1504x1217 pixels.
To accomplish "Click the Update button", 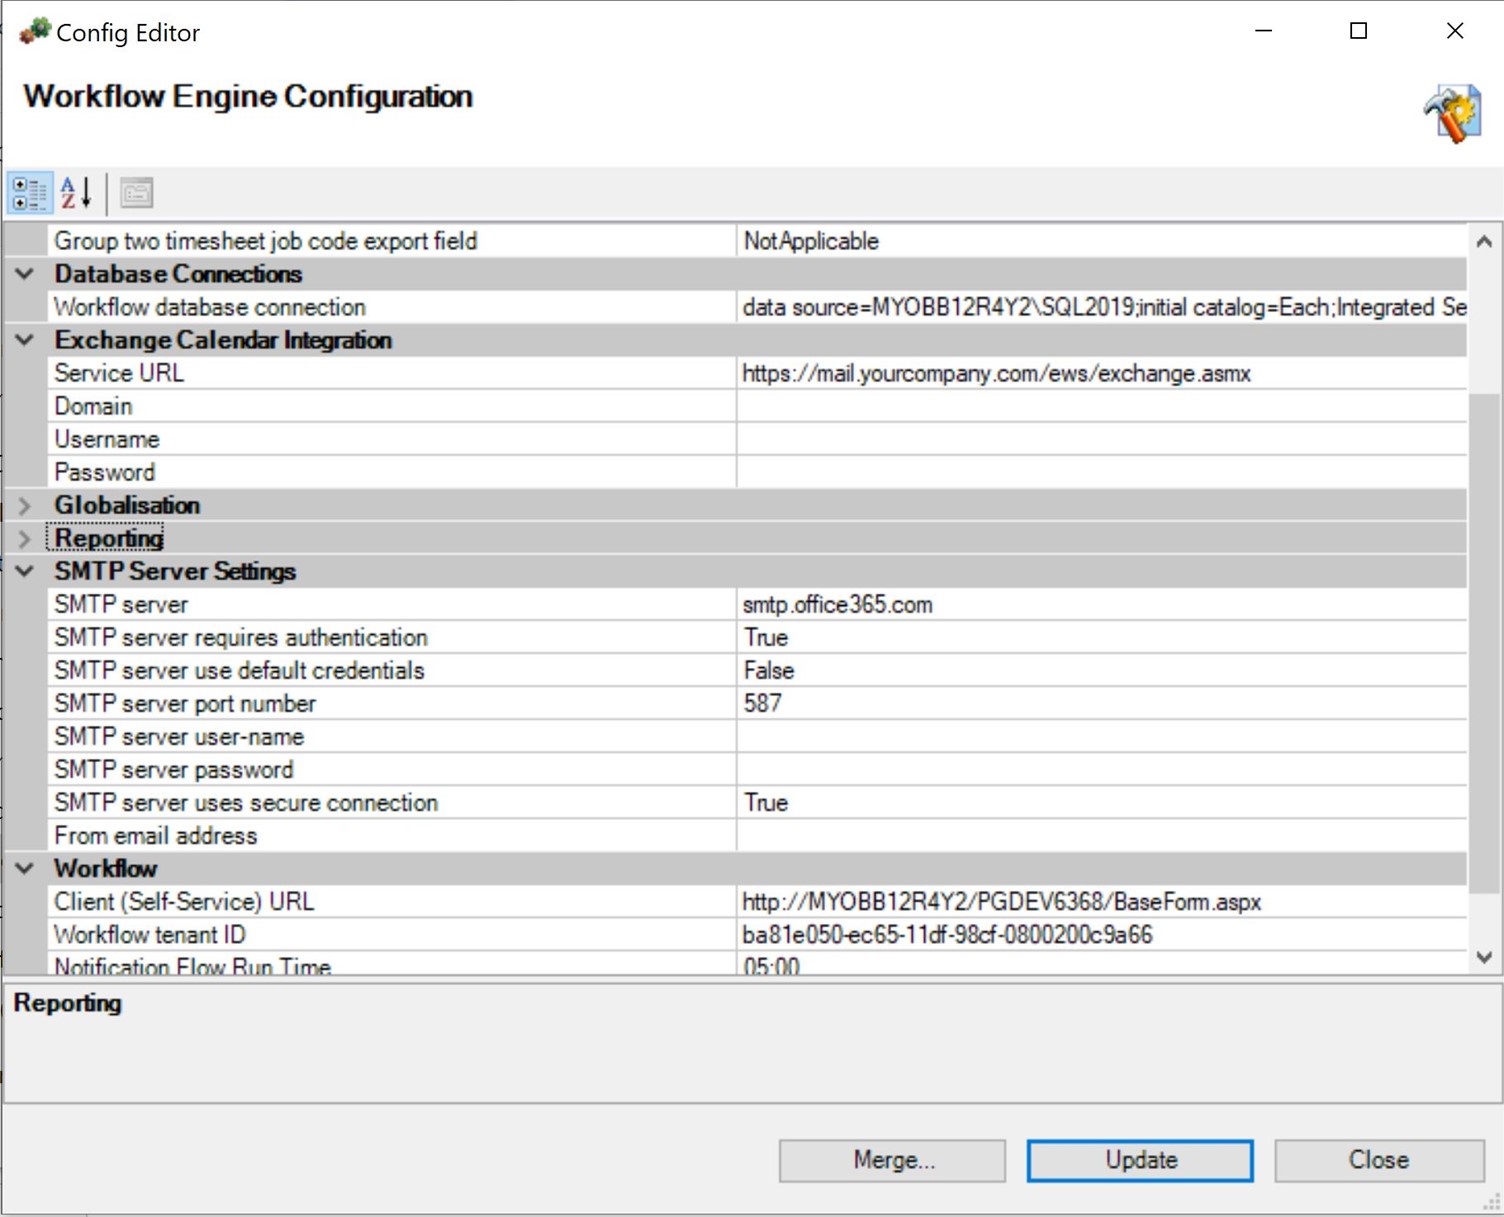I will pos(1139,1160).
